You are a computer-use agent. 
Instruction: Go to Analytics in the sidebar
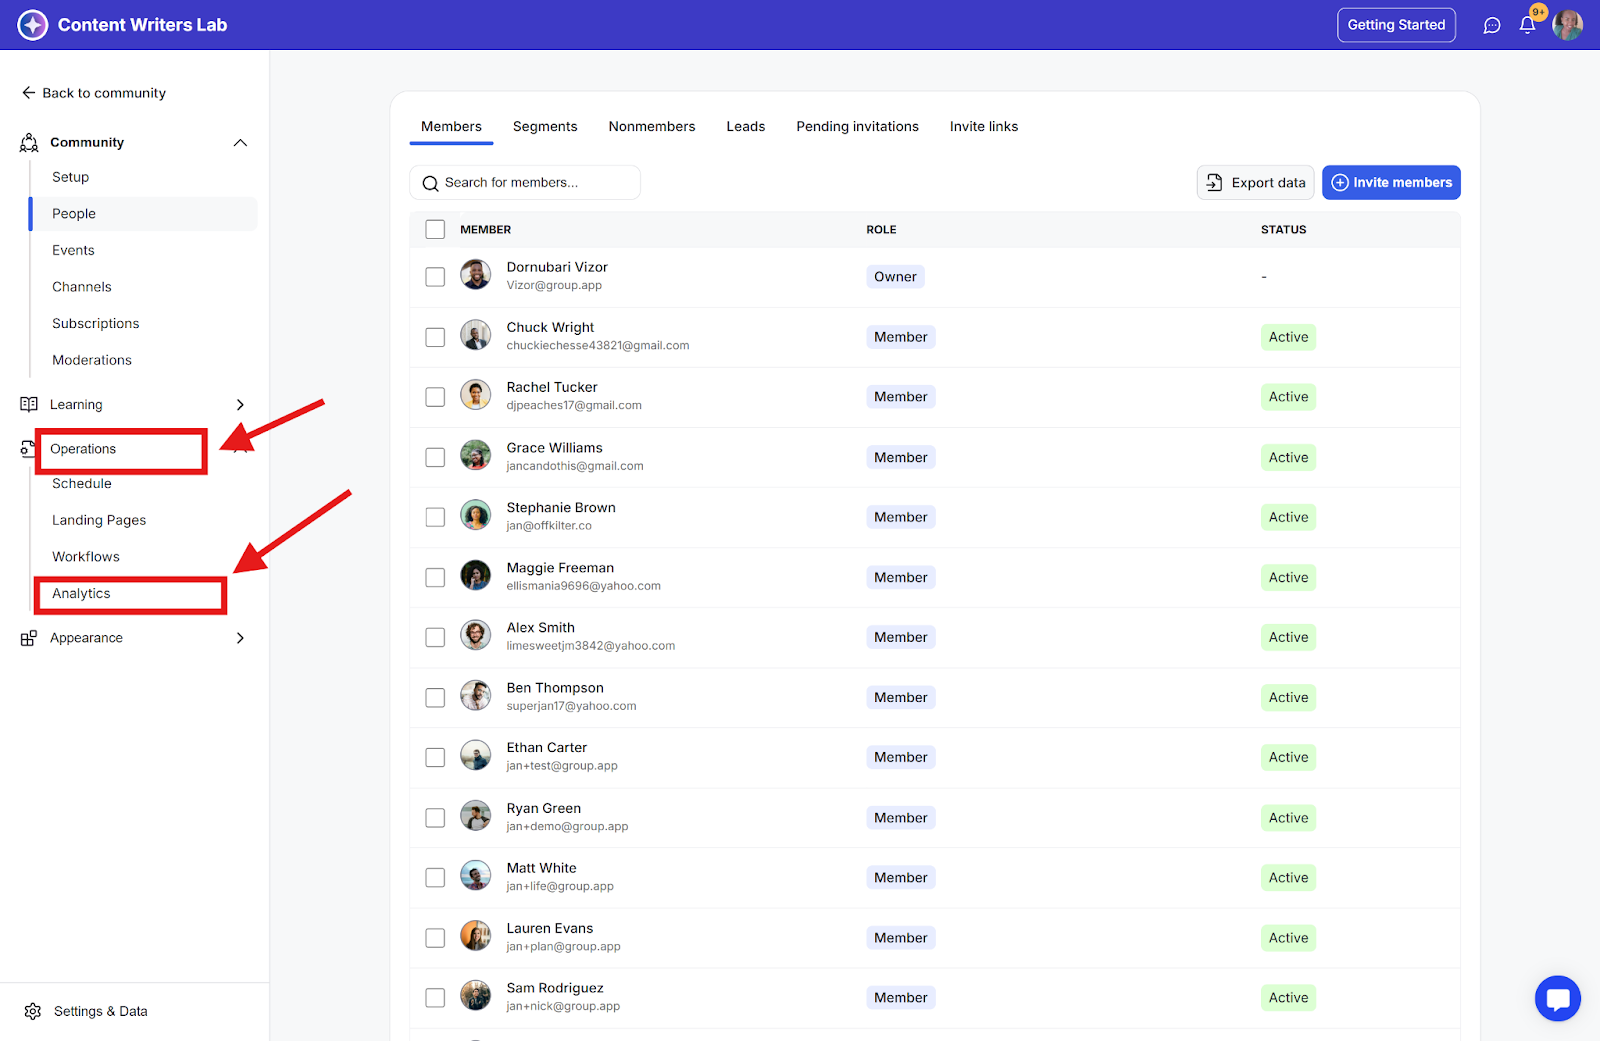tap(82, 593)
